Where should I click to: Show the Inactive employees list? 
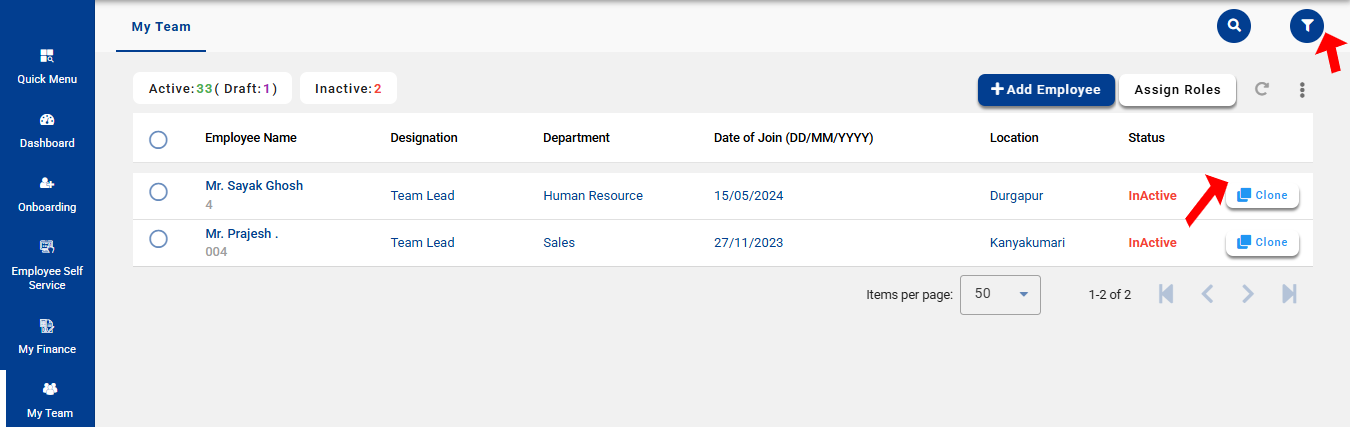click(x=348, y=89)
